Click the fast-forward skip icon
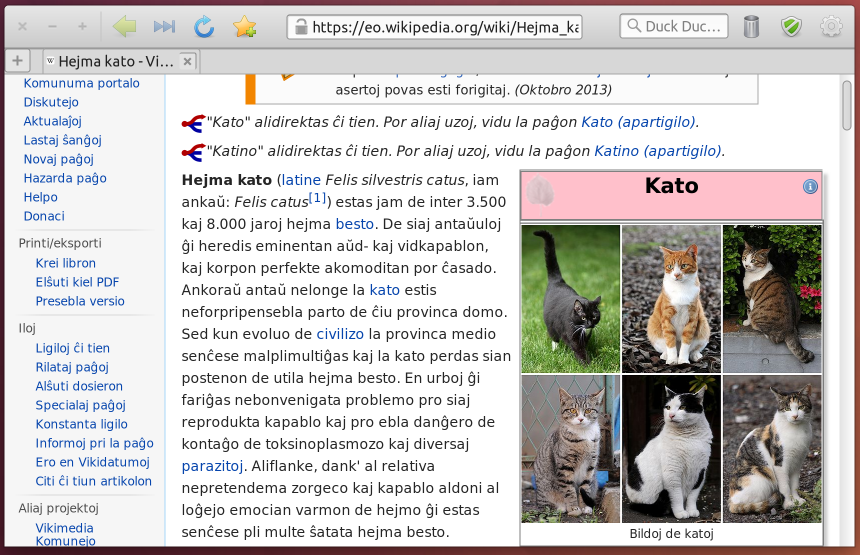Viewport: 860px width, 555px height. (x=164, y=26)
